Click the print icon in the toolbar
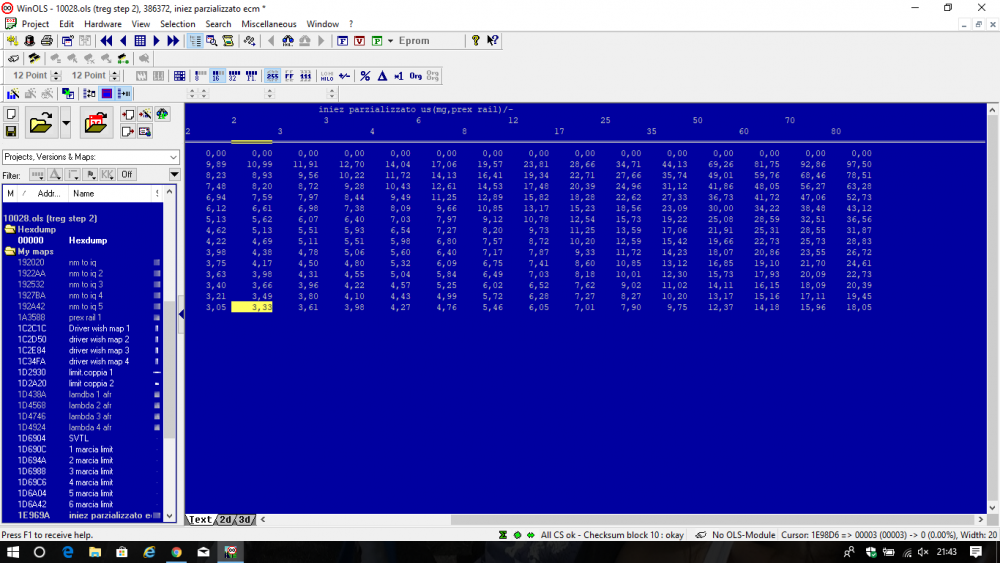Screen dimensions: 1000x563 (46, 41)
